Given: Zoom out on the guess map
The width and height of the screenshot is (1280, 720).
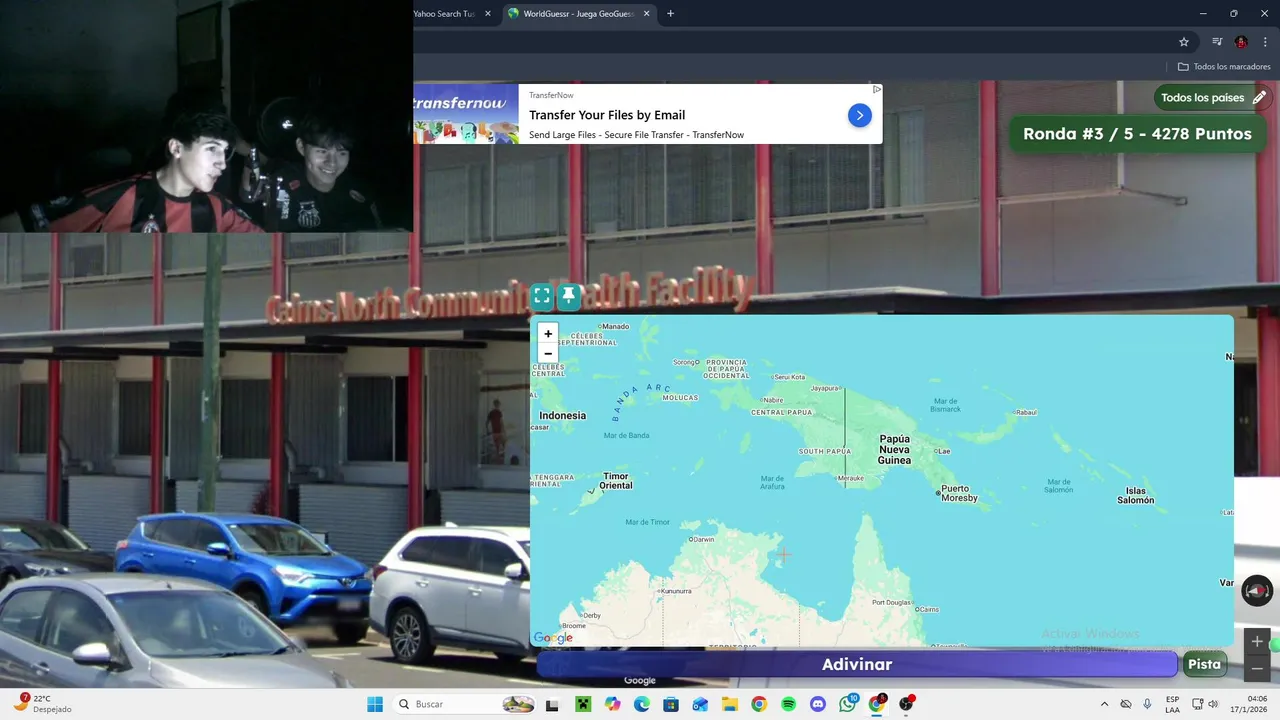Looking at the screenshot, I should coord(547,353).
